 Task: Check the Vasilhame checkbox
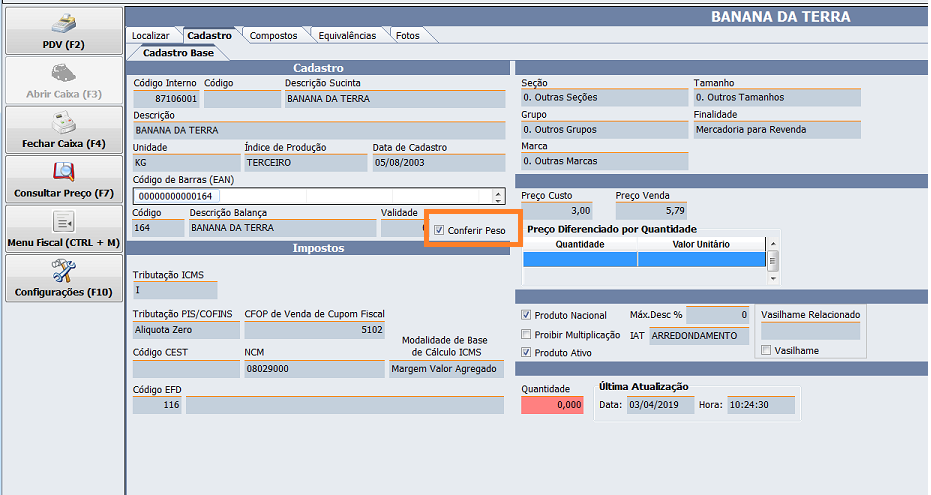[x=766, y=351]
